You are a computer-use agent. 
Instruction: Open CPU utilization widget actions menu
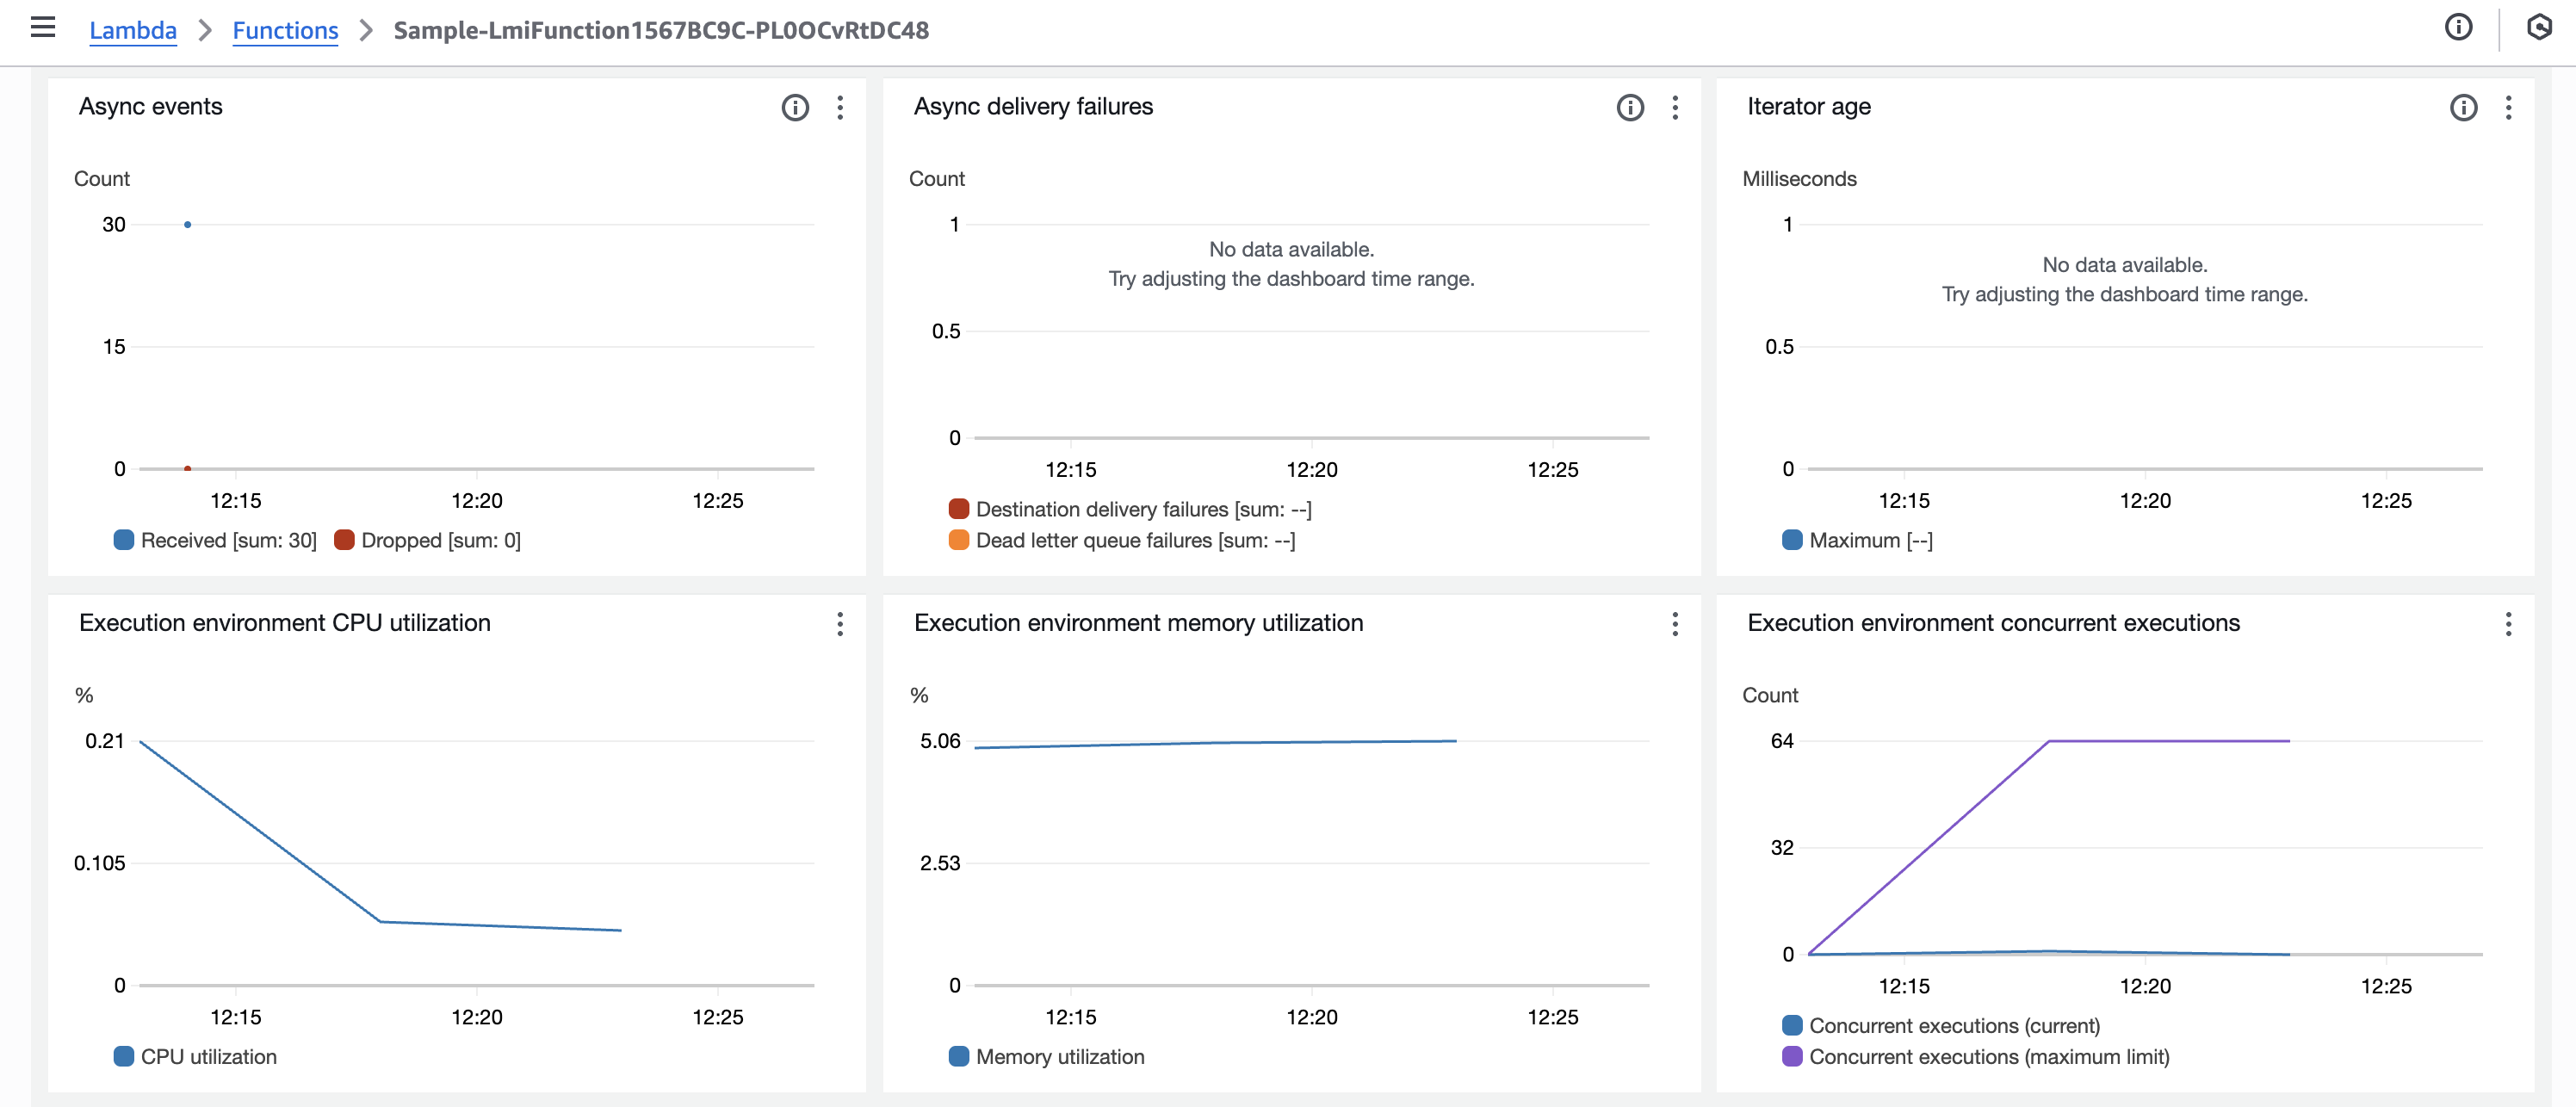click(x=840, y=624)
